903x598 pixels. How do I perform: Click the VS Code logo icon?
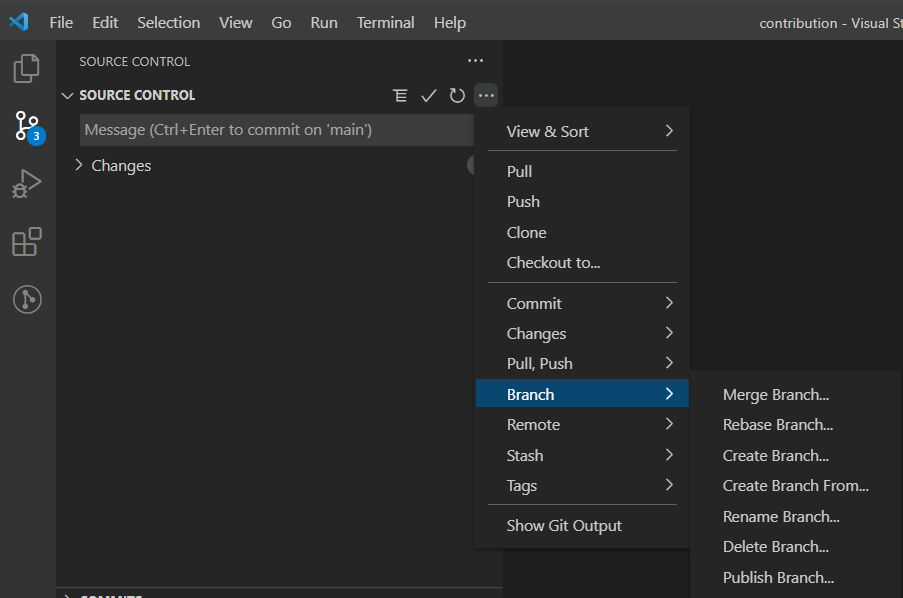pos(18,22)
